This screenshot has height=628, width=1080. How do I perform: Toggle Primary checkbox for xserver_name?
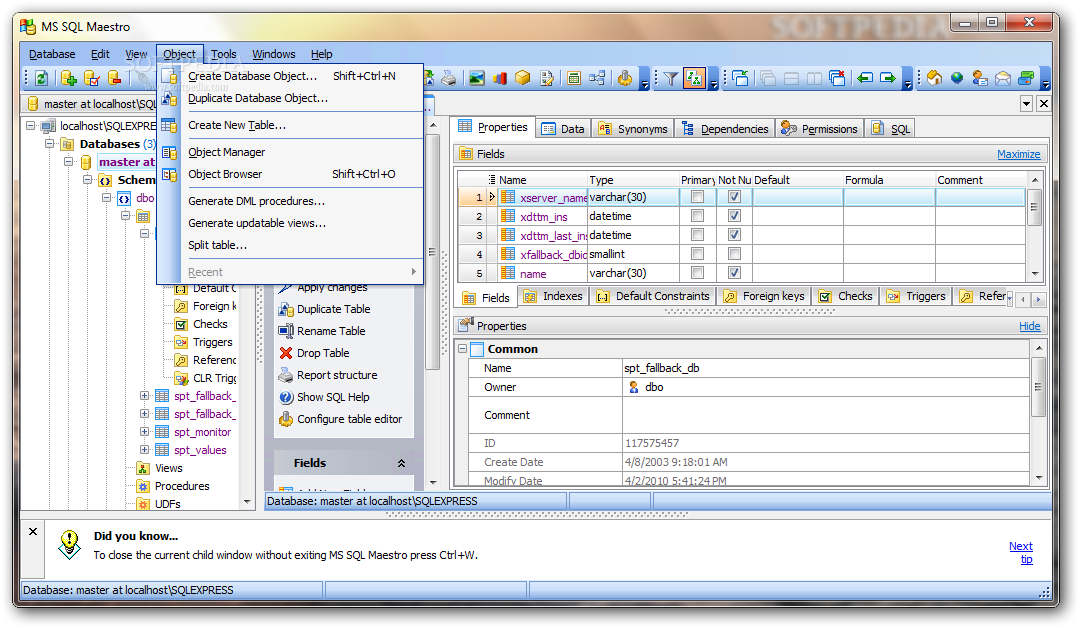[697, 197]
